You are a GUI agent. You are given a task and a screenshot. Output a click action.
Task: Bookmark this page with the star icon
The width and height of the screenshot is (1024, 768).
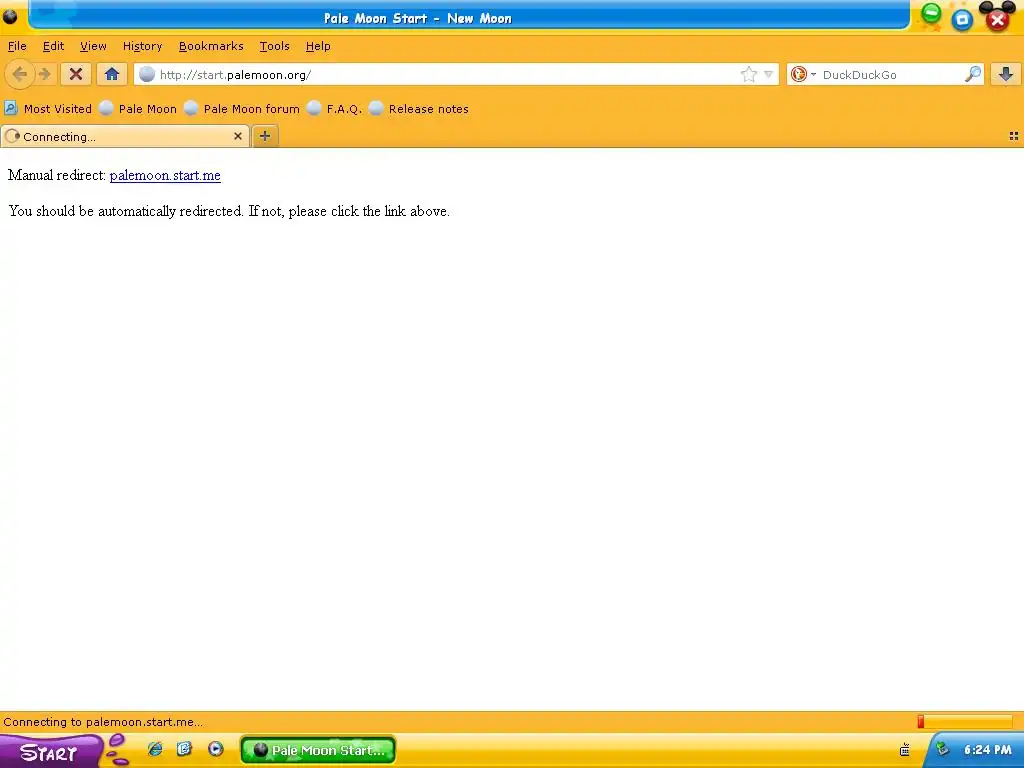point(748,74)
